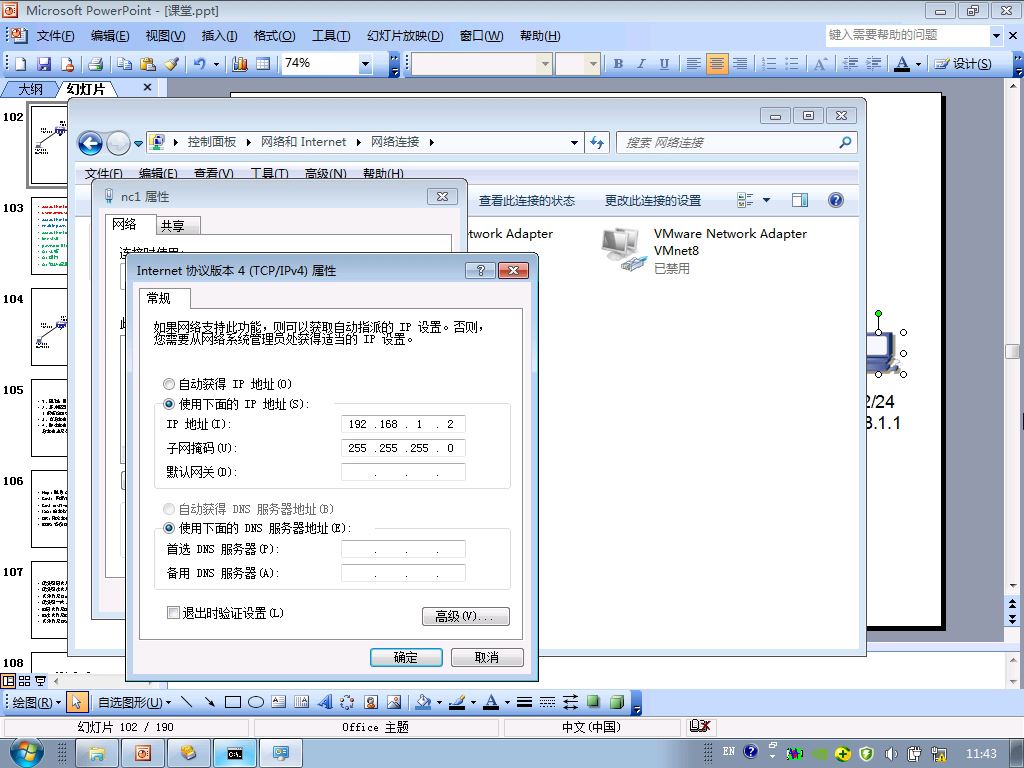Image resolution: width=1024 pixels, height=768 pixels.
Task: Select the Rectangle drawing tool
Action: click(x=232, y=702)
